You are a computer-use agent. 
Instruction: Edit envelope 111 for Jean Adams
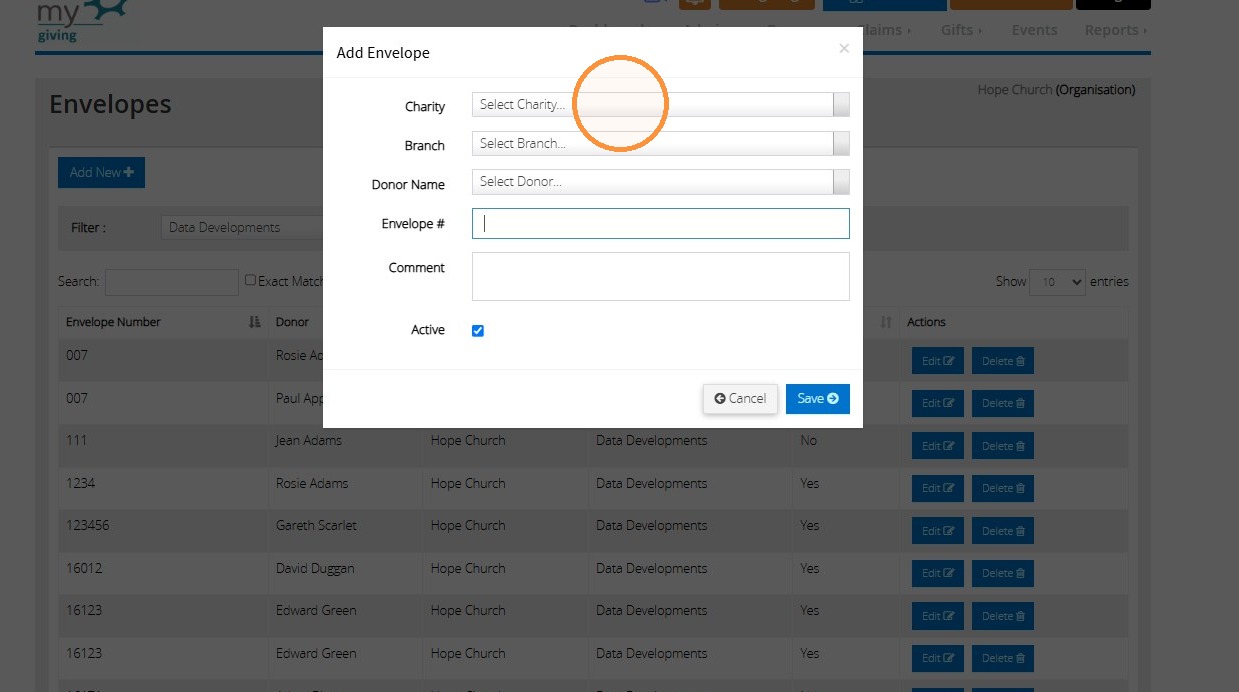(x=938, y=446)
